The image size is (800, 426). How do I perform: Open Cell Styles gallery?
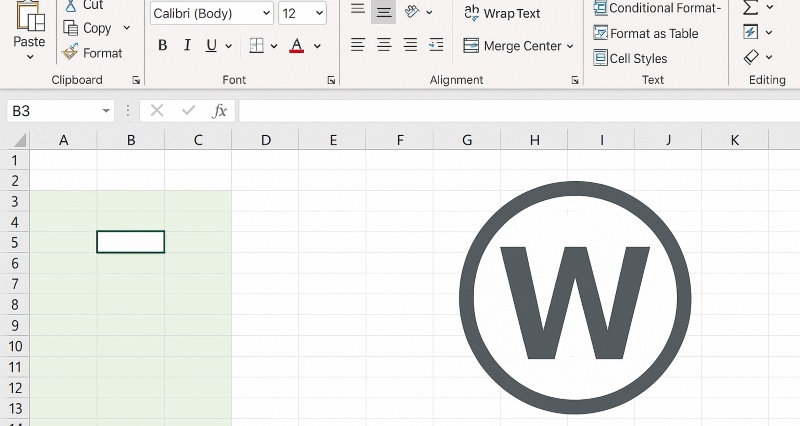coord(631,58)
